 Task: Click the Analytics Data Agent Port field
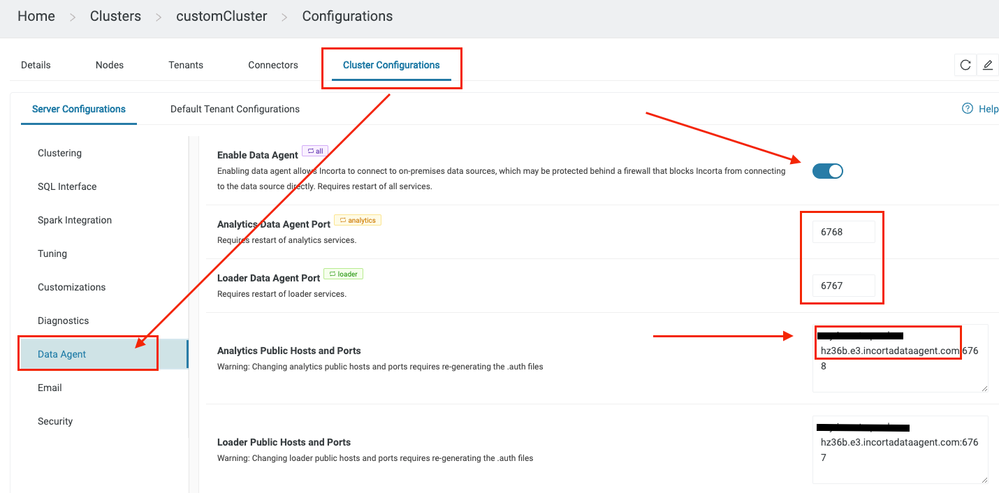pyautogui.click(x=843, y=232)
